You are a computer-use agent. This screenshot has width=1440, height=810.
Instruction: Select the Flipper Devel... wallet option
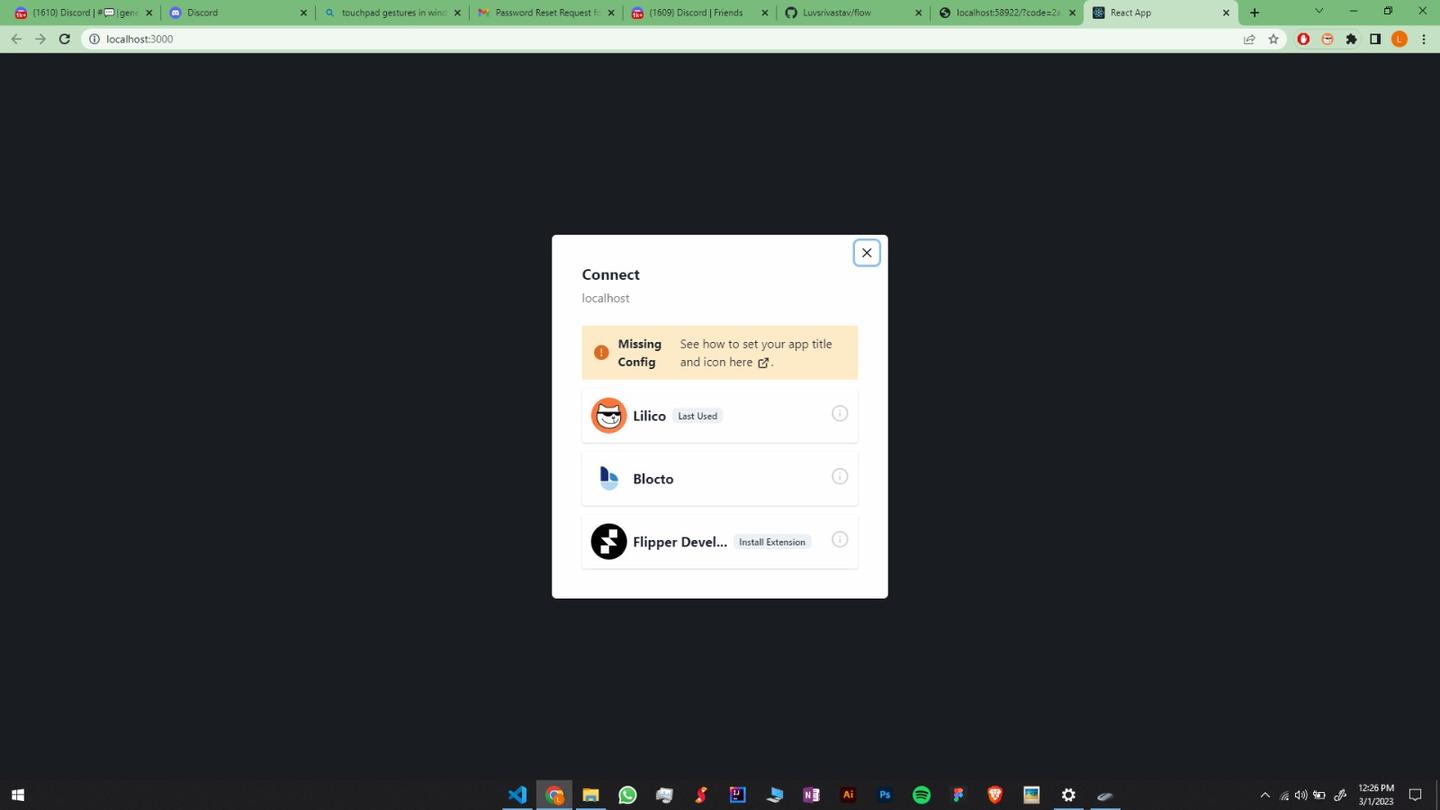[719, 541]
